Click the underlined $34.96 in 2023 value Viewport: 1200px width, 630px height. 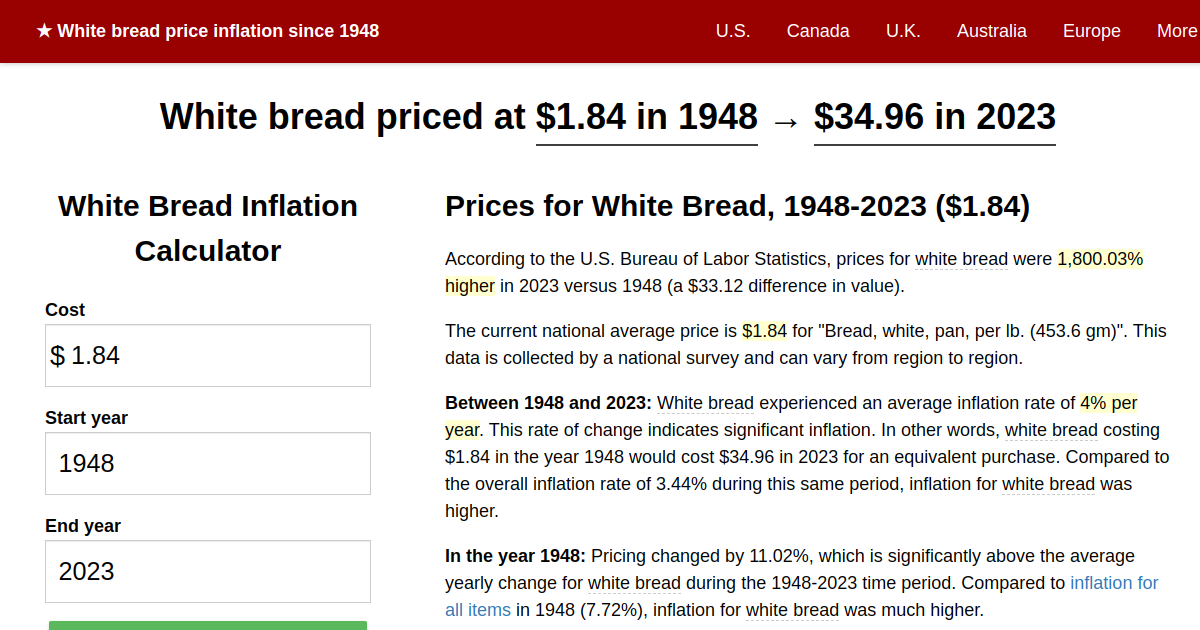pyautogui.click(x=934, y=117)
